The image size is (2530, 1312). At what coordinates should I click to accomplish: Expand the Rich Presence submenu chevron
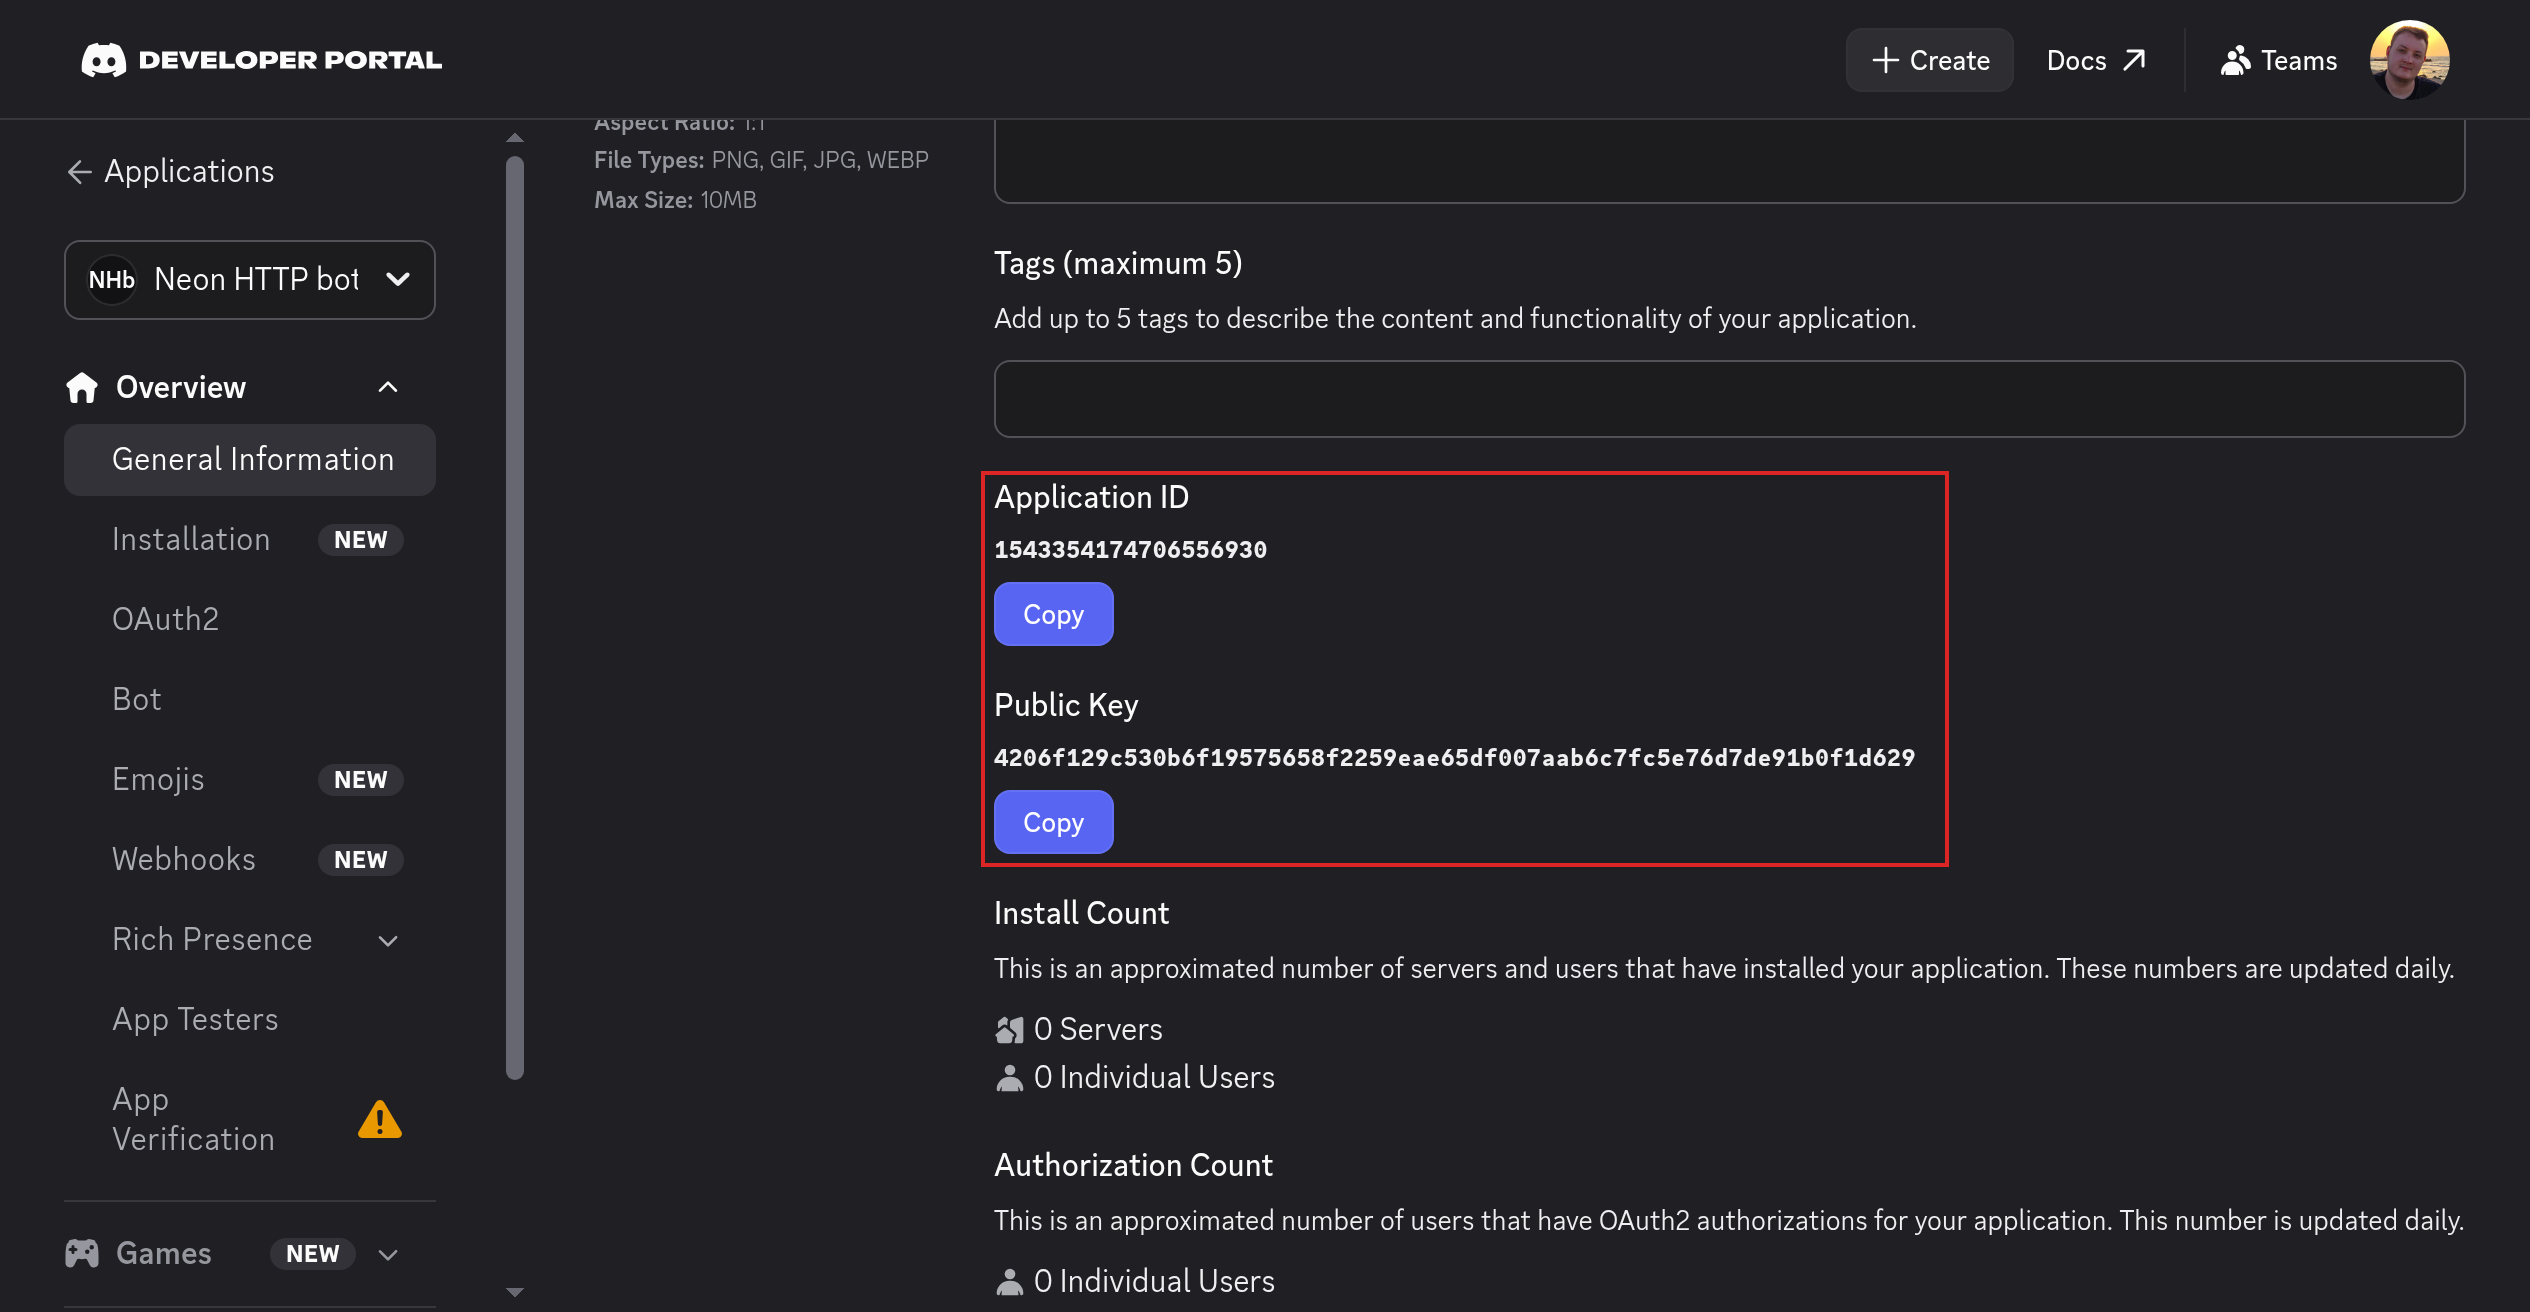pyautogui.click(x=388, y=940)
